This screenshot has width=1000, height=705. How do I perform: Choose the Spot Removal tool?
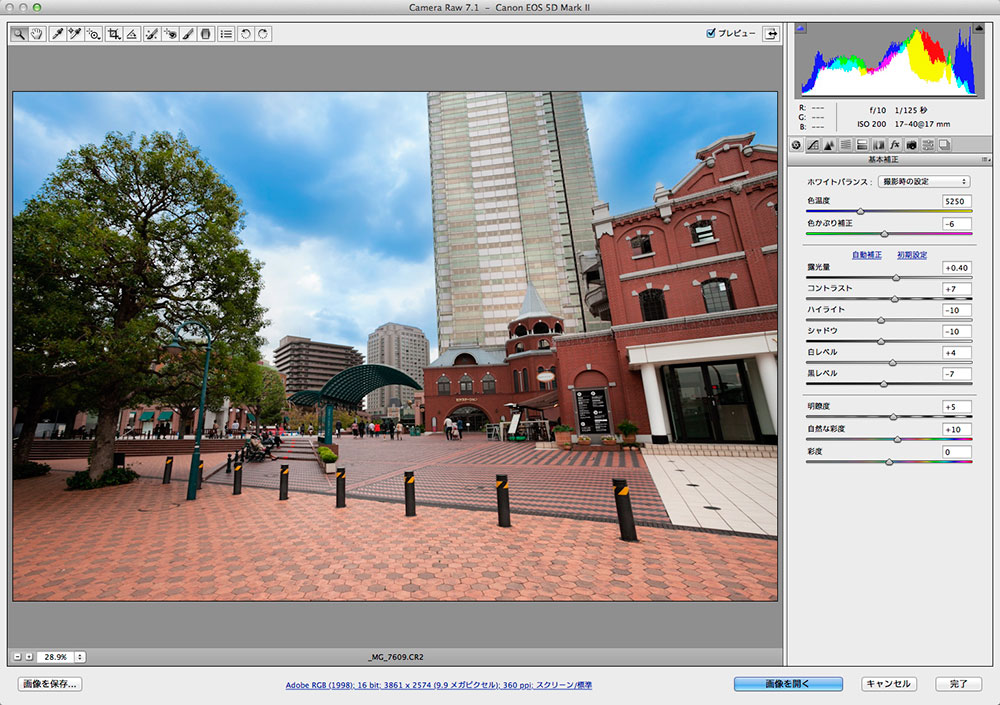[x=152, y=34]
